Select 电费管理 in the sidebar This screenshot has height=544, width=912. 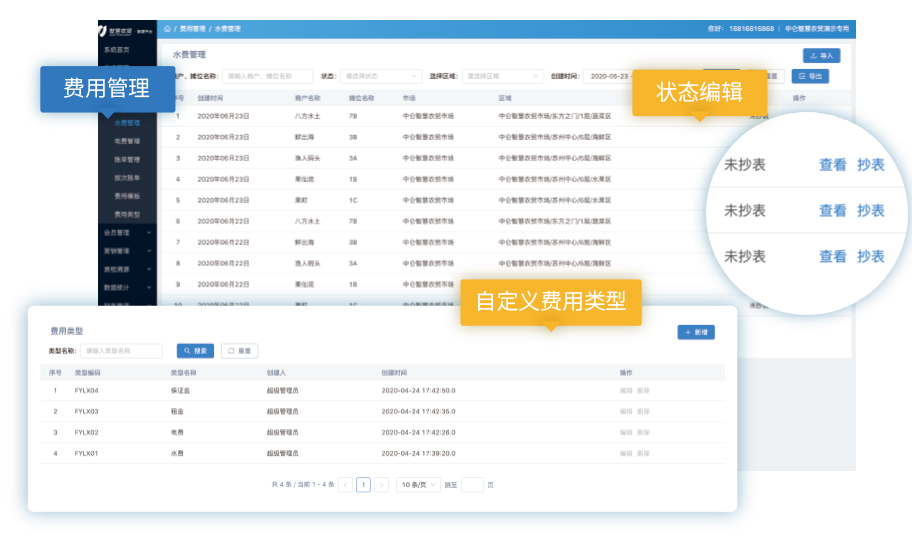[127, 141]
